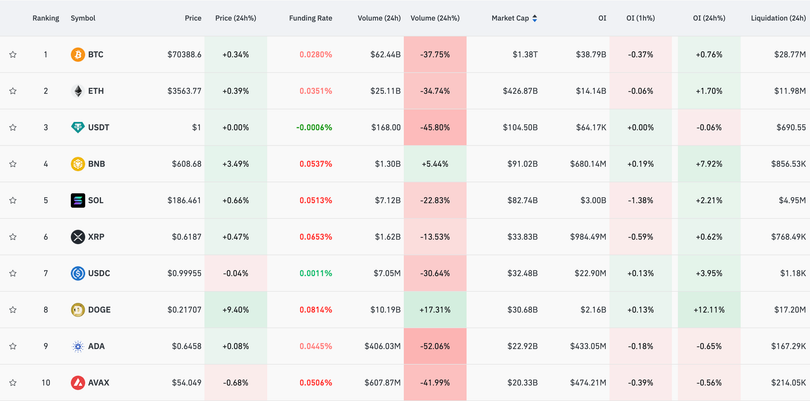The image size is (810, 401).
Task: Toggle favorite star for SOL row
Action: [x=13, y=201]
